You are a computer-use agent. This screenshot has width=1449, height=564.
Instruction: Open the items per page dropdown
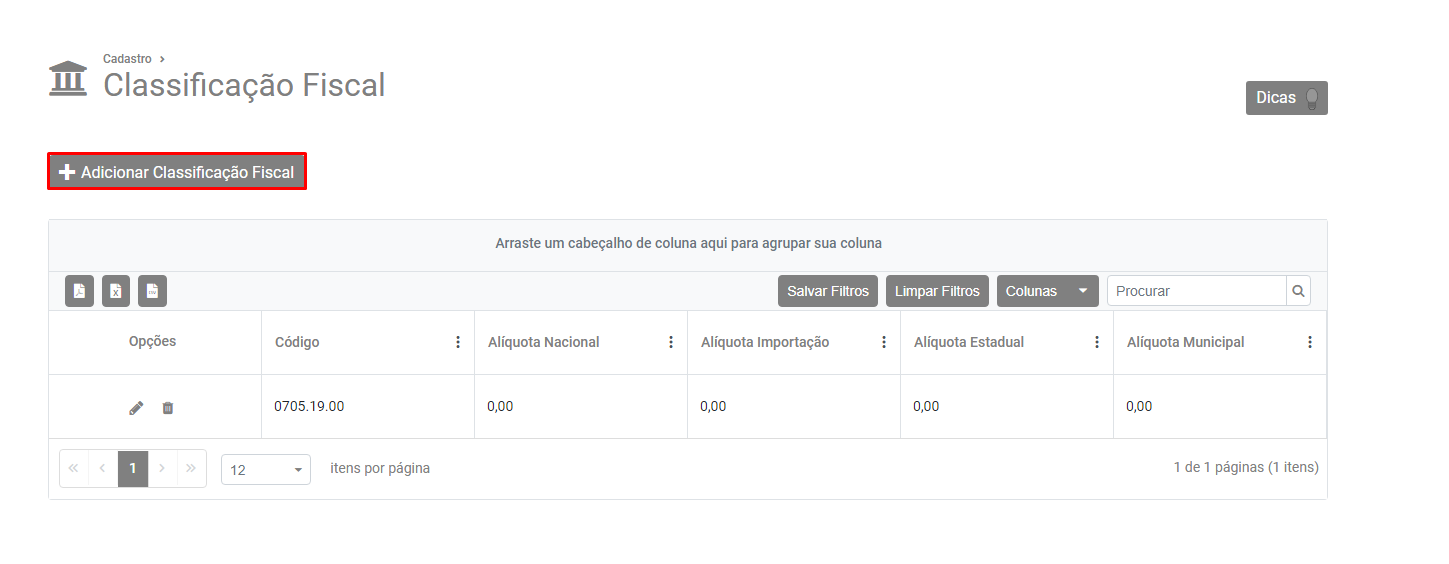point(266,469)
